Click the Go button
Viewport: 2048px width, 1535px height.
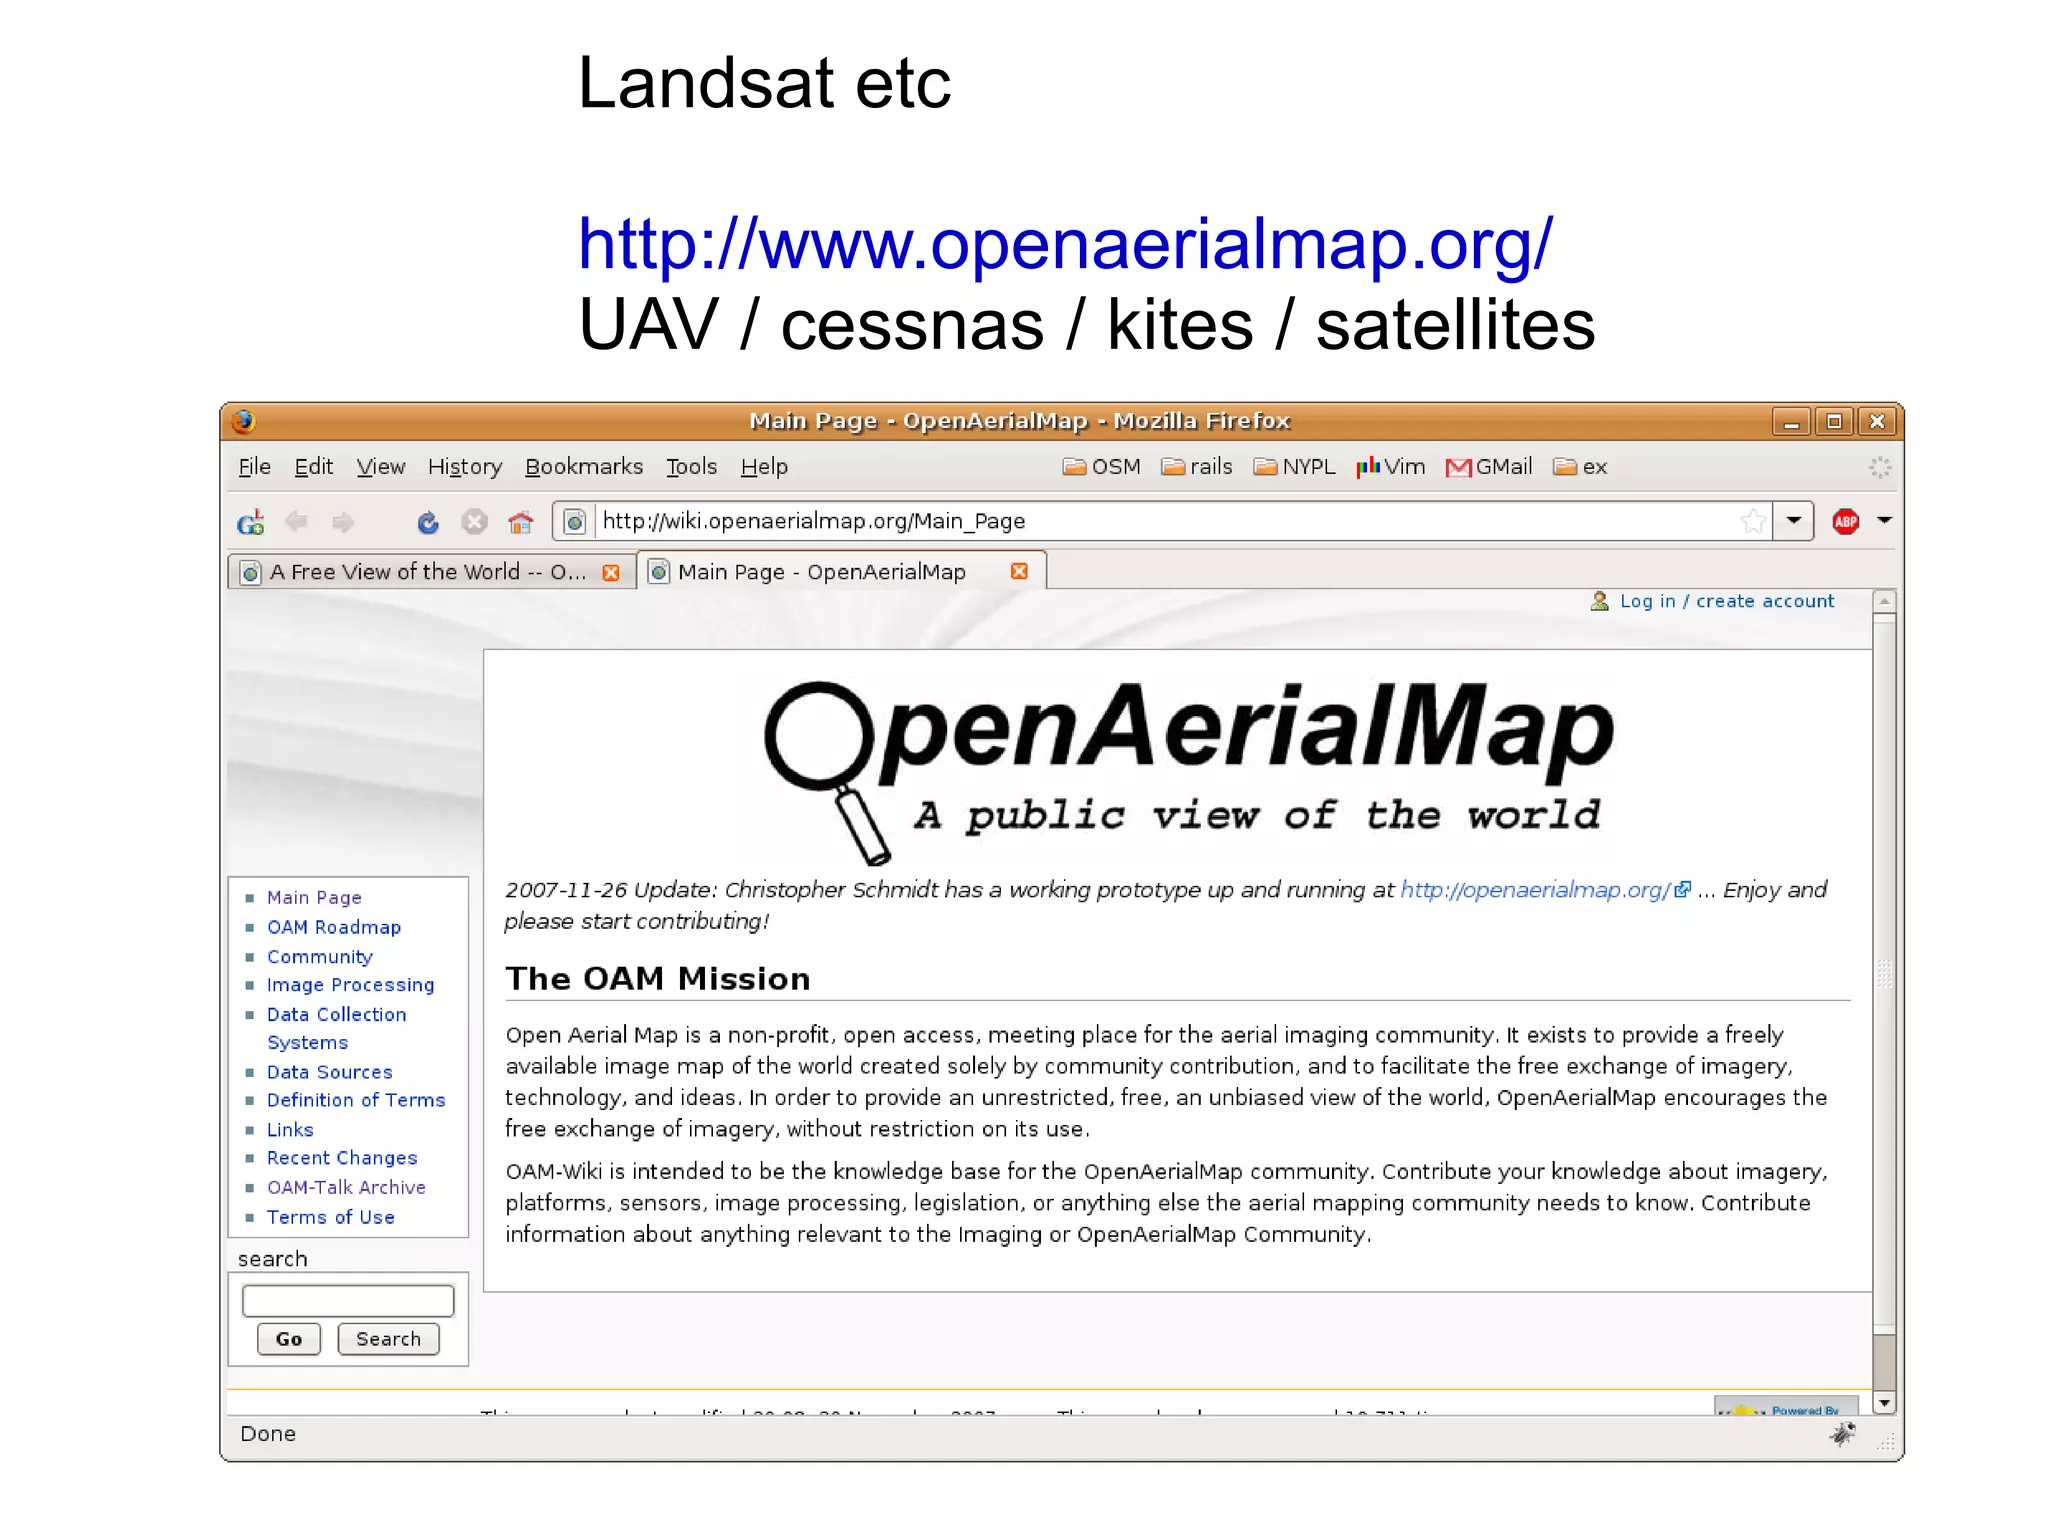[x=289, y=1339]
